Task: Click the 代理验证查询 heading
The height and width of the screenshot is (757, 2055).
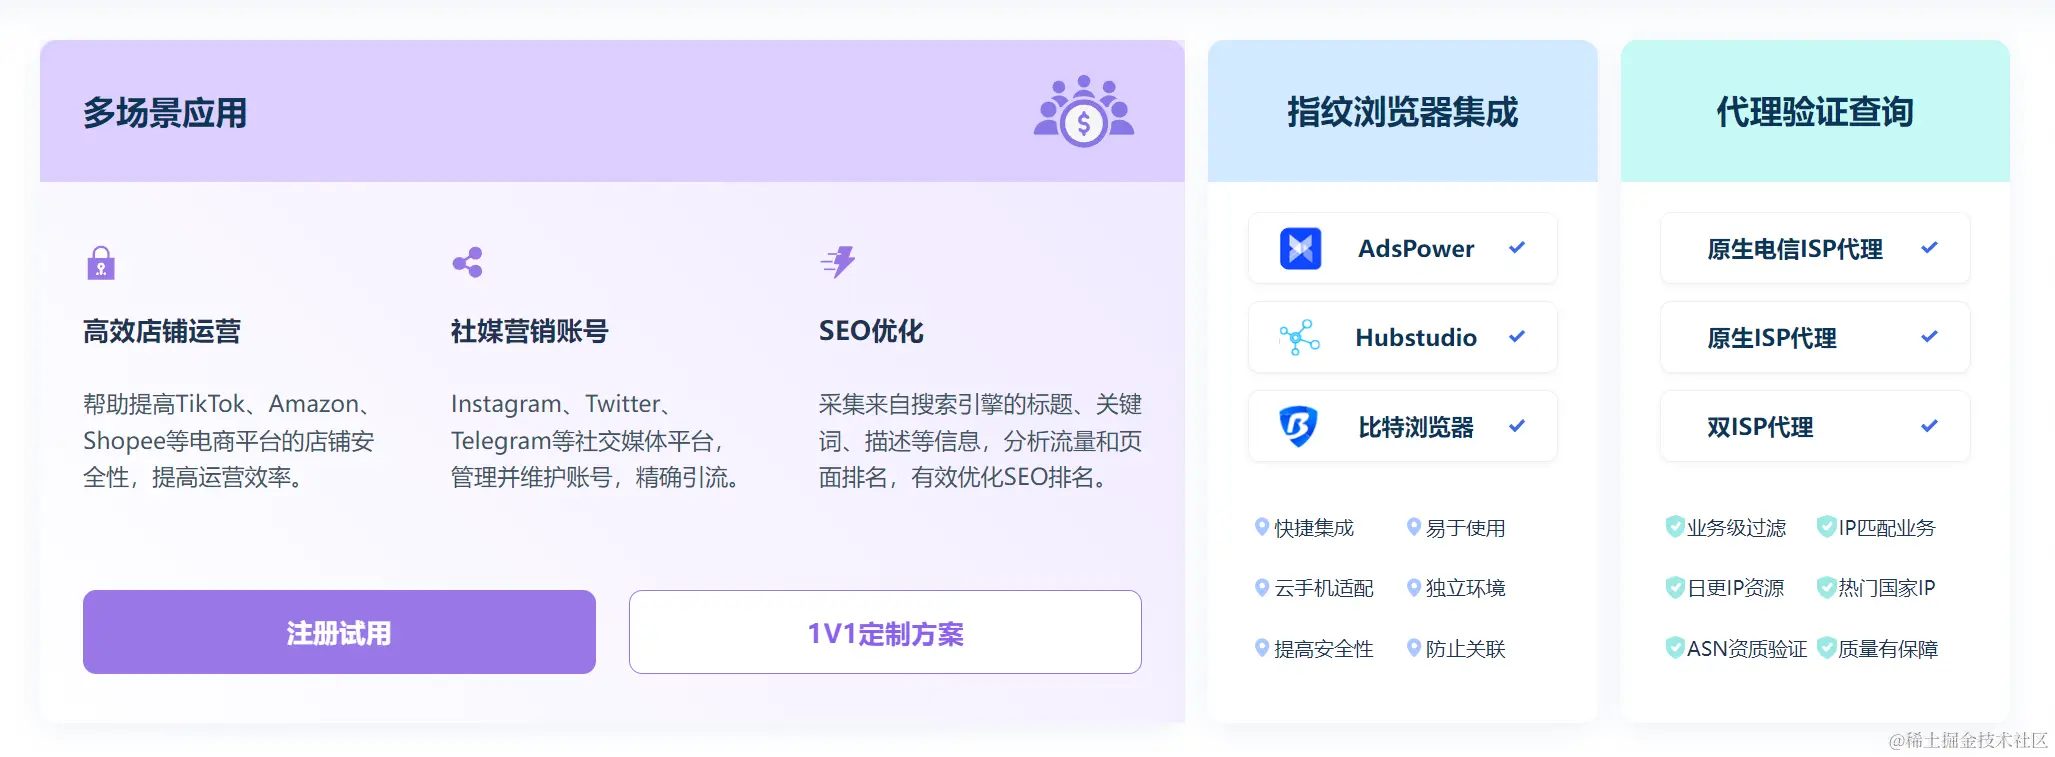Action: [x=1815, y=111]
